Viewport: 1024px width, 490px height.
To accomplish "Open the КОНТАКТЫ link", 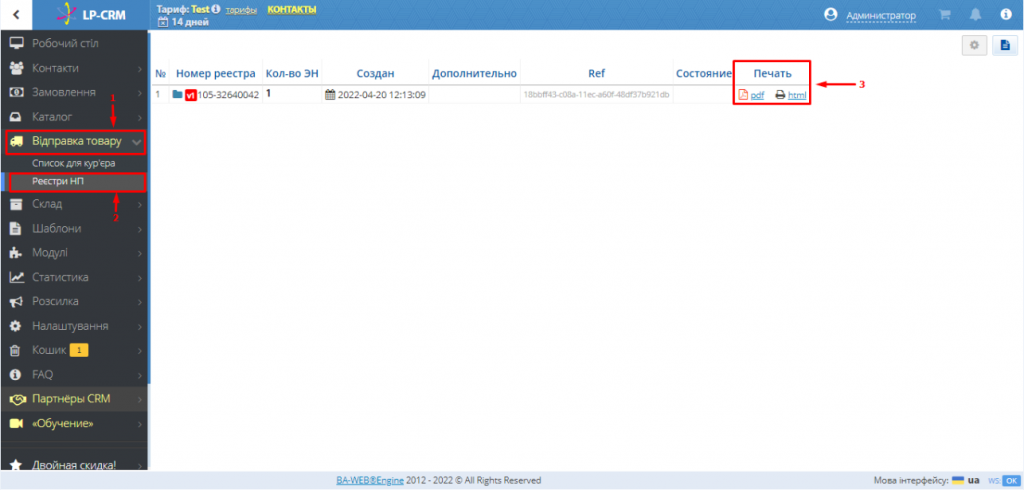I will (x=292, y=10).
